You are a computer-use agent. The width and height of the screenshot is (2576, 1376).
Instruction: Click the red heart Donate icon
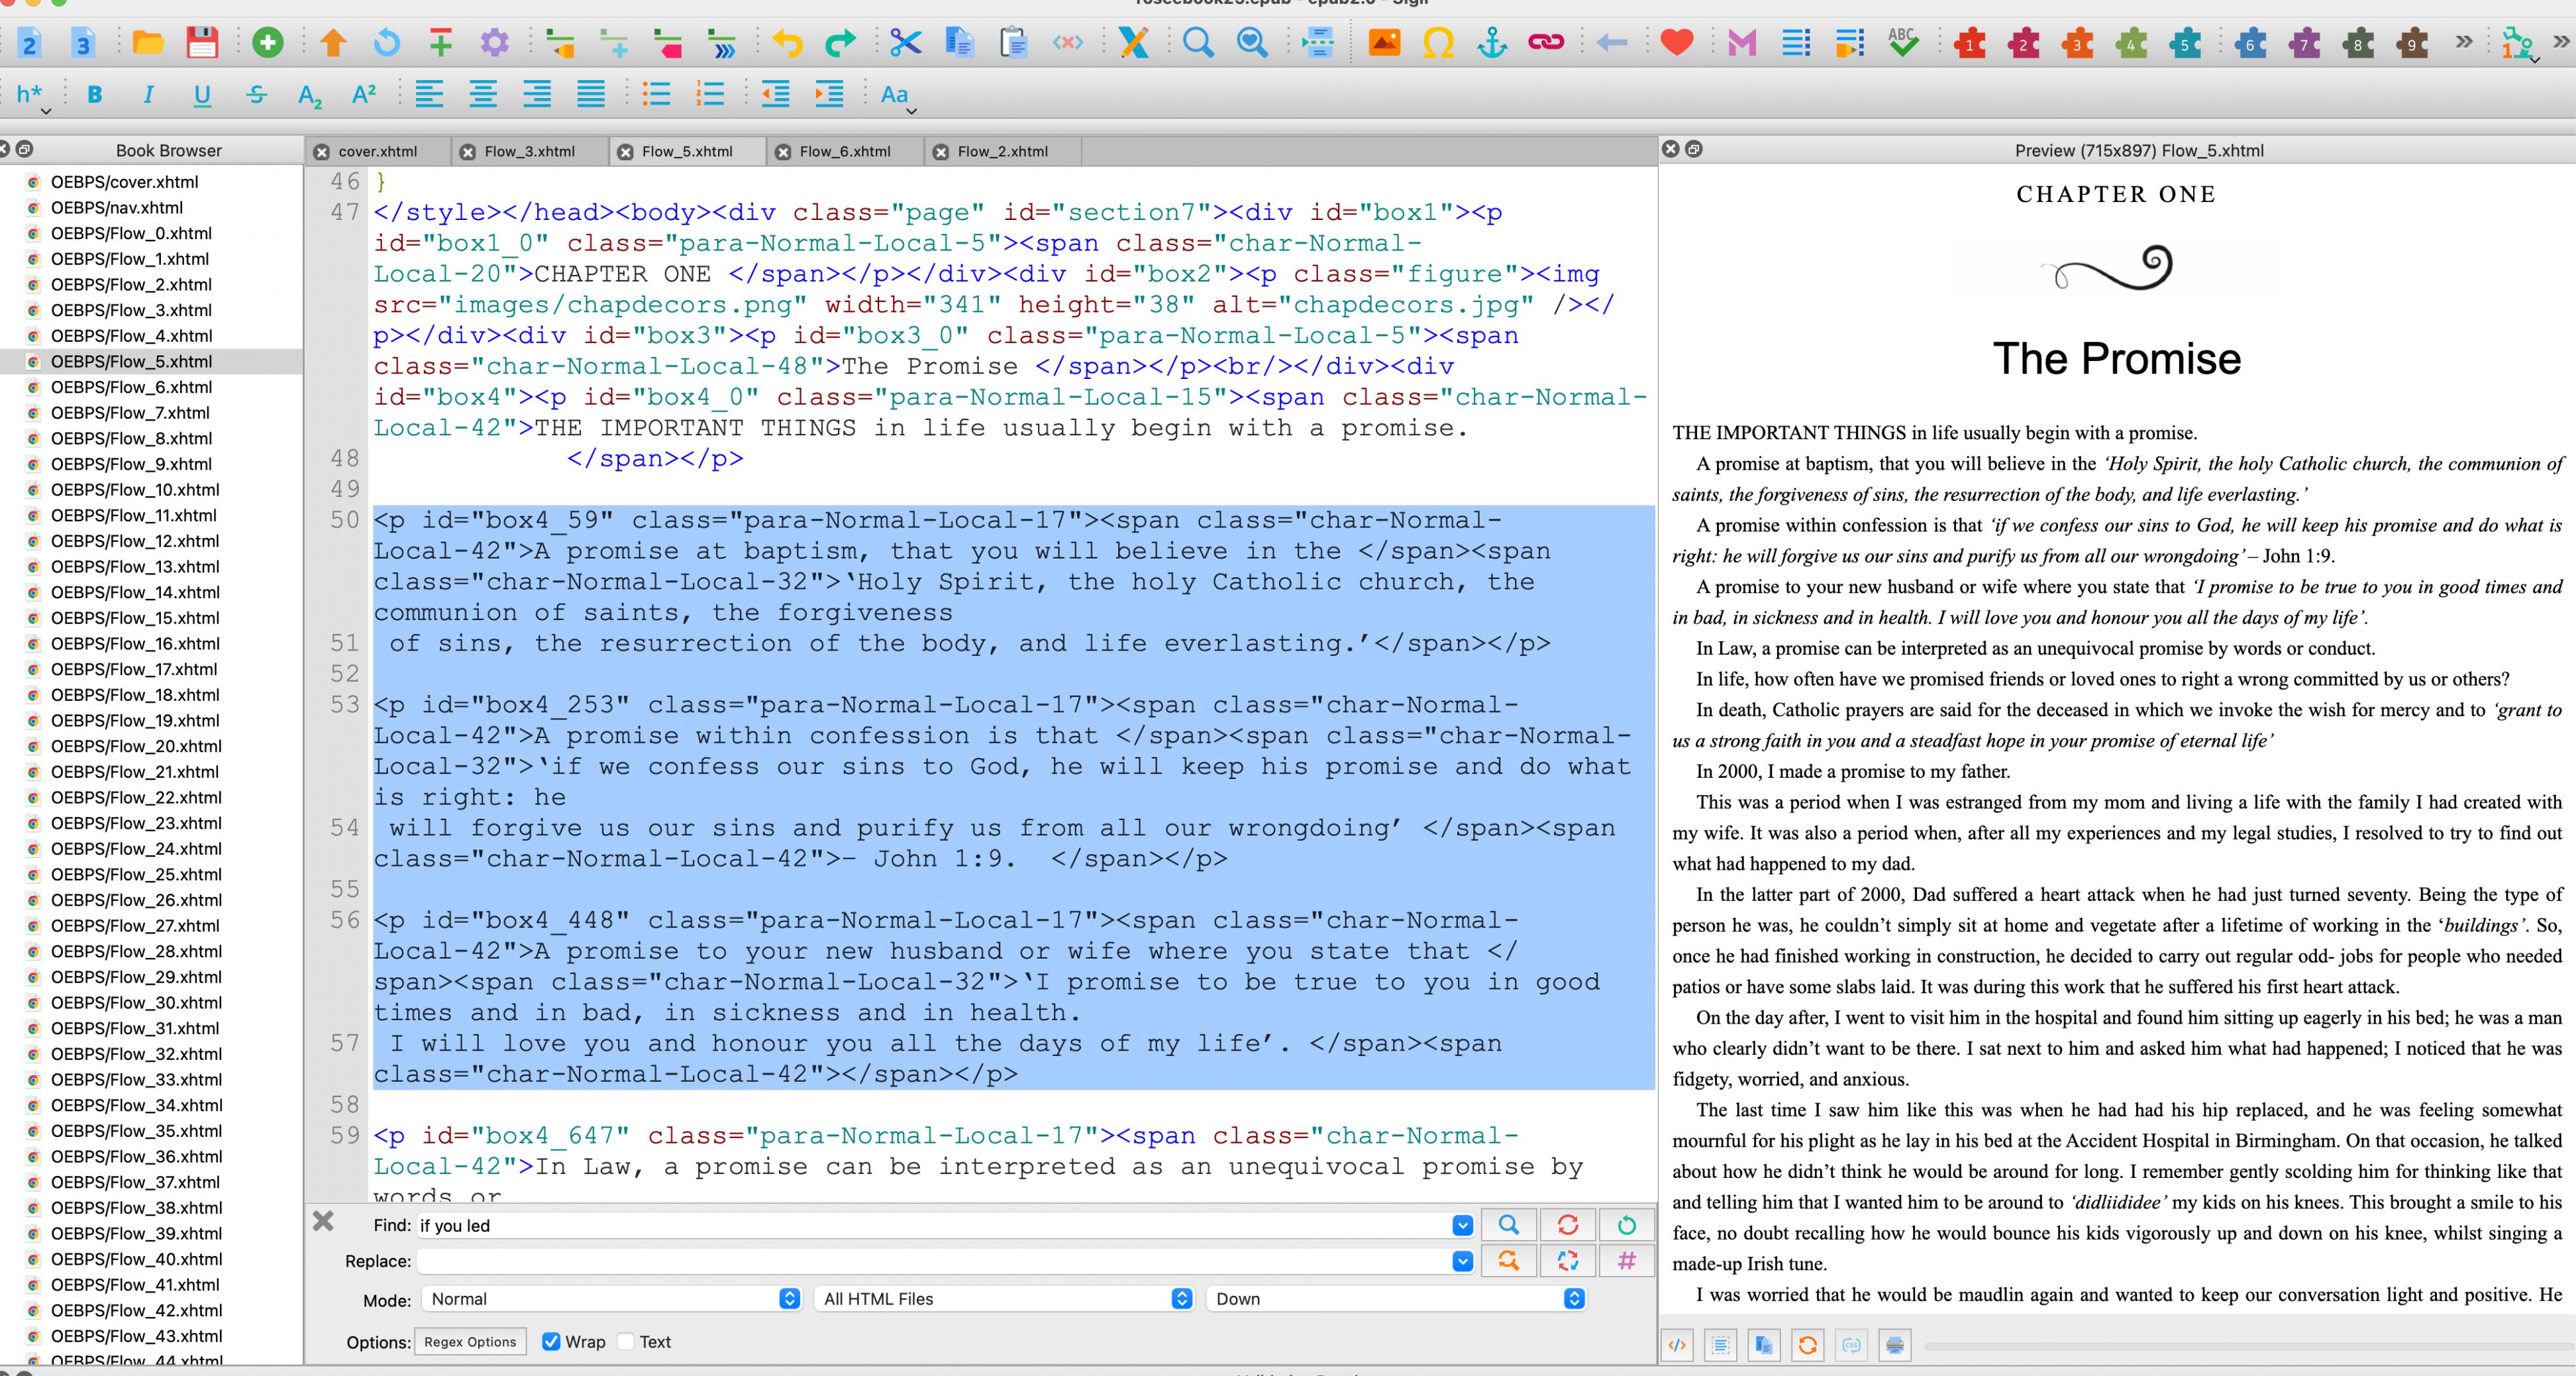click(1677, 43)
